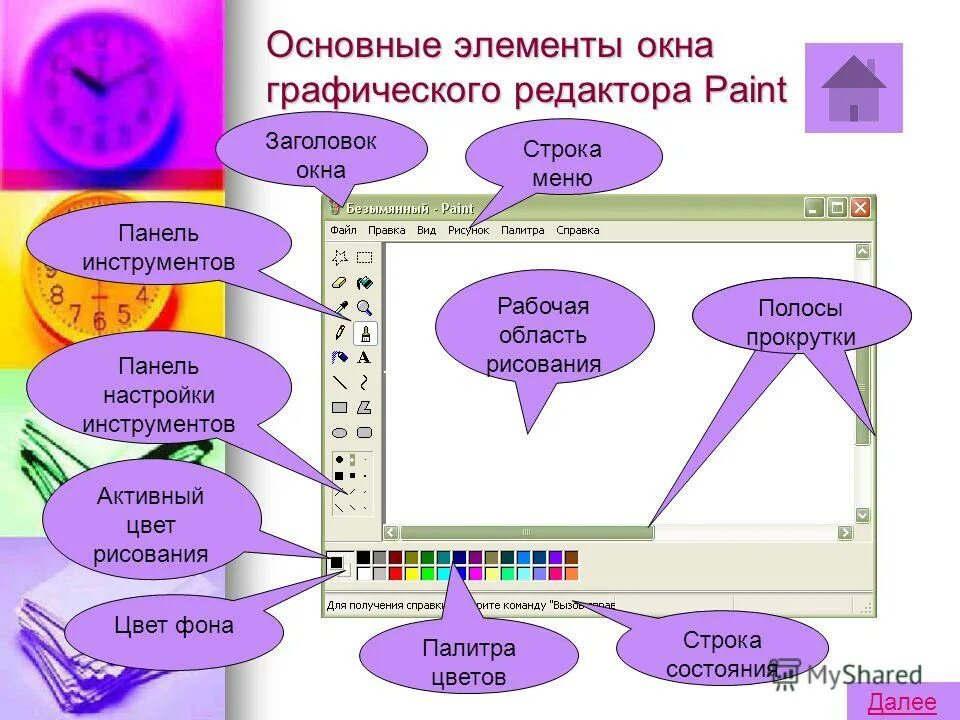The height and width of the screenshot is (720, 960).
Task: Pick the bright red palette swatch
Action: tap(396, 574)
